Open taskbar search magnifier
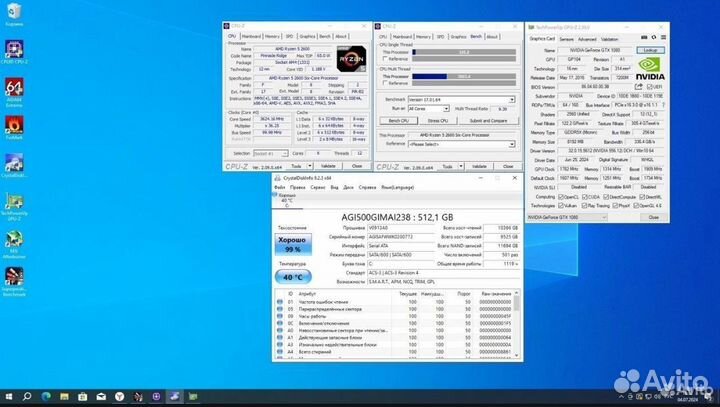The width and height of the screenshot is (720, 407). (x=27, y=396)
